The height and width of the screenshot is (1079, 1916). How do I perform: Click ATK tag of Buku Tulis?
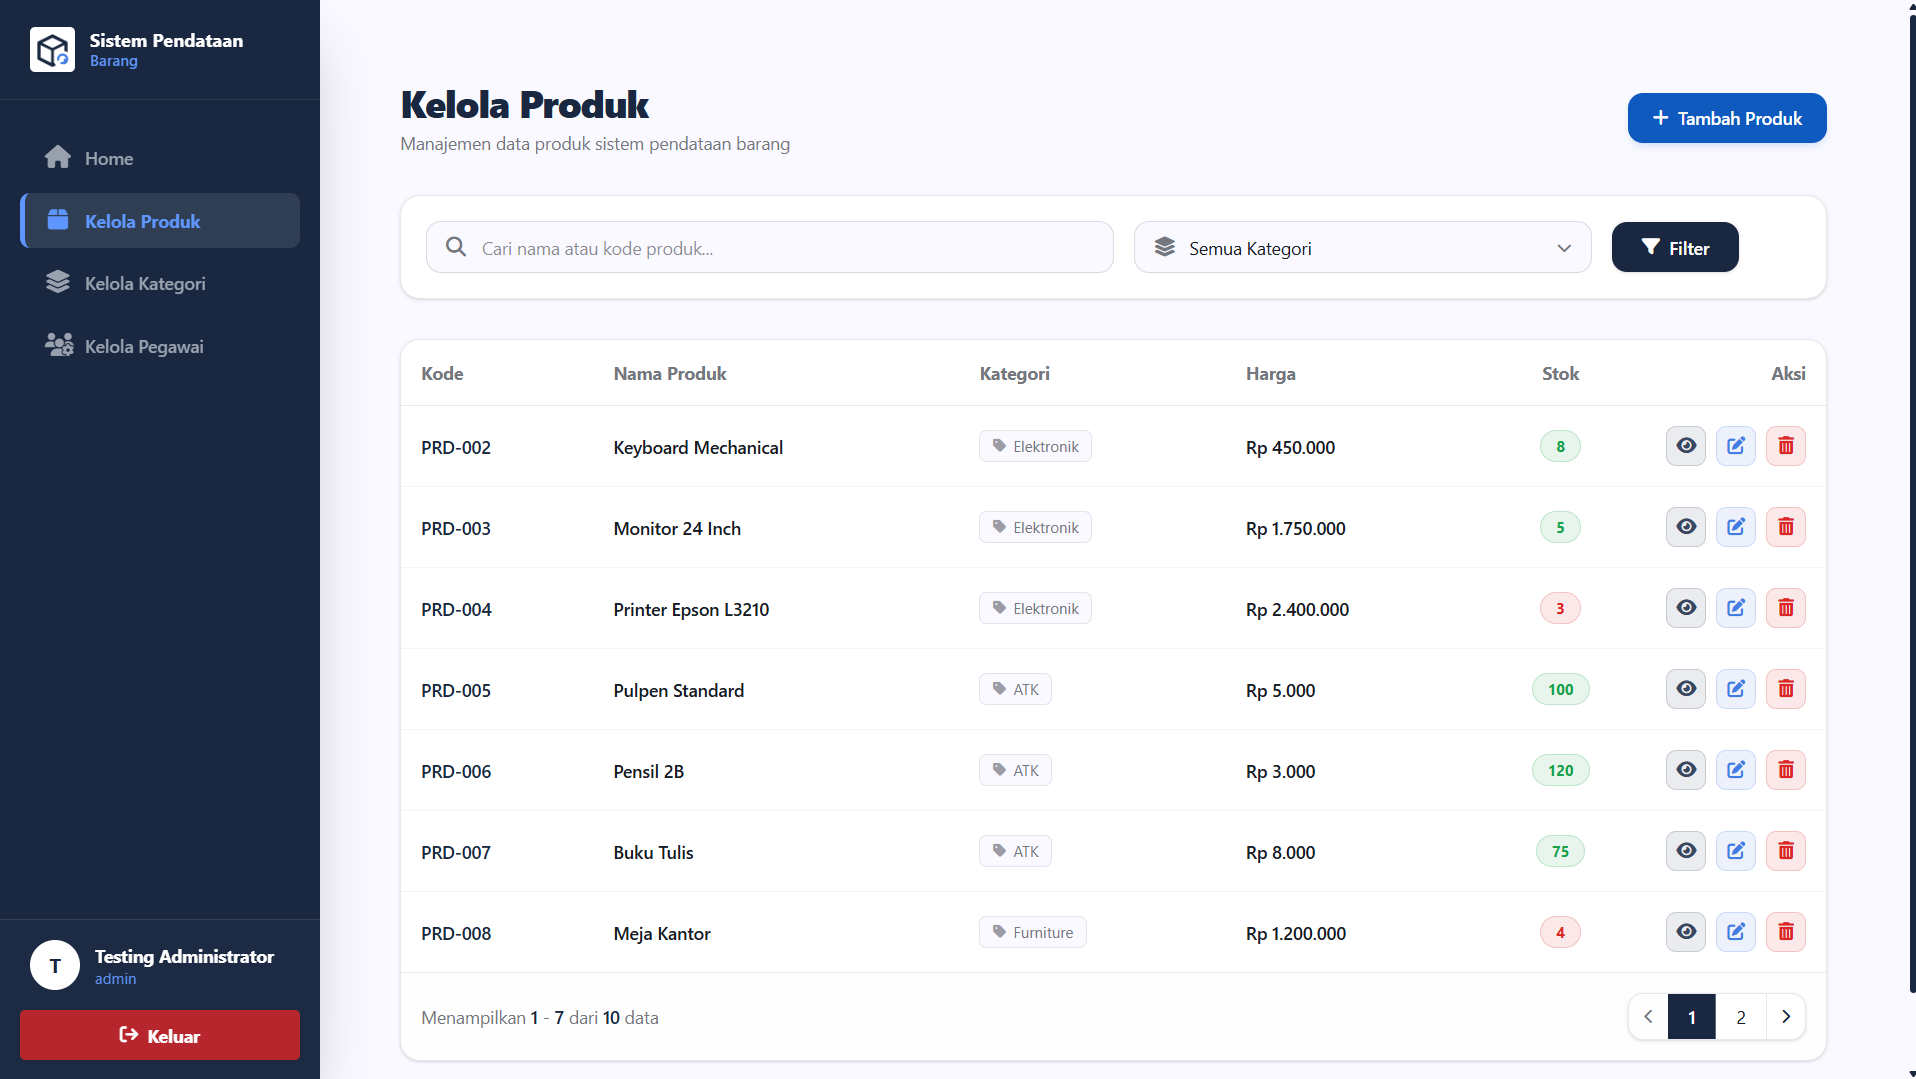1015,851
